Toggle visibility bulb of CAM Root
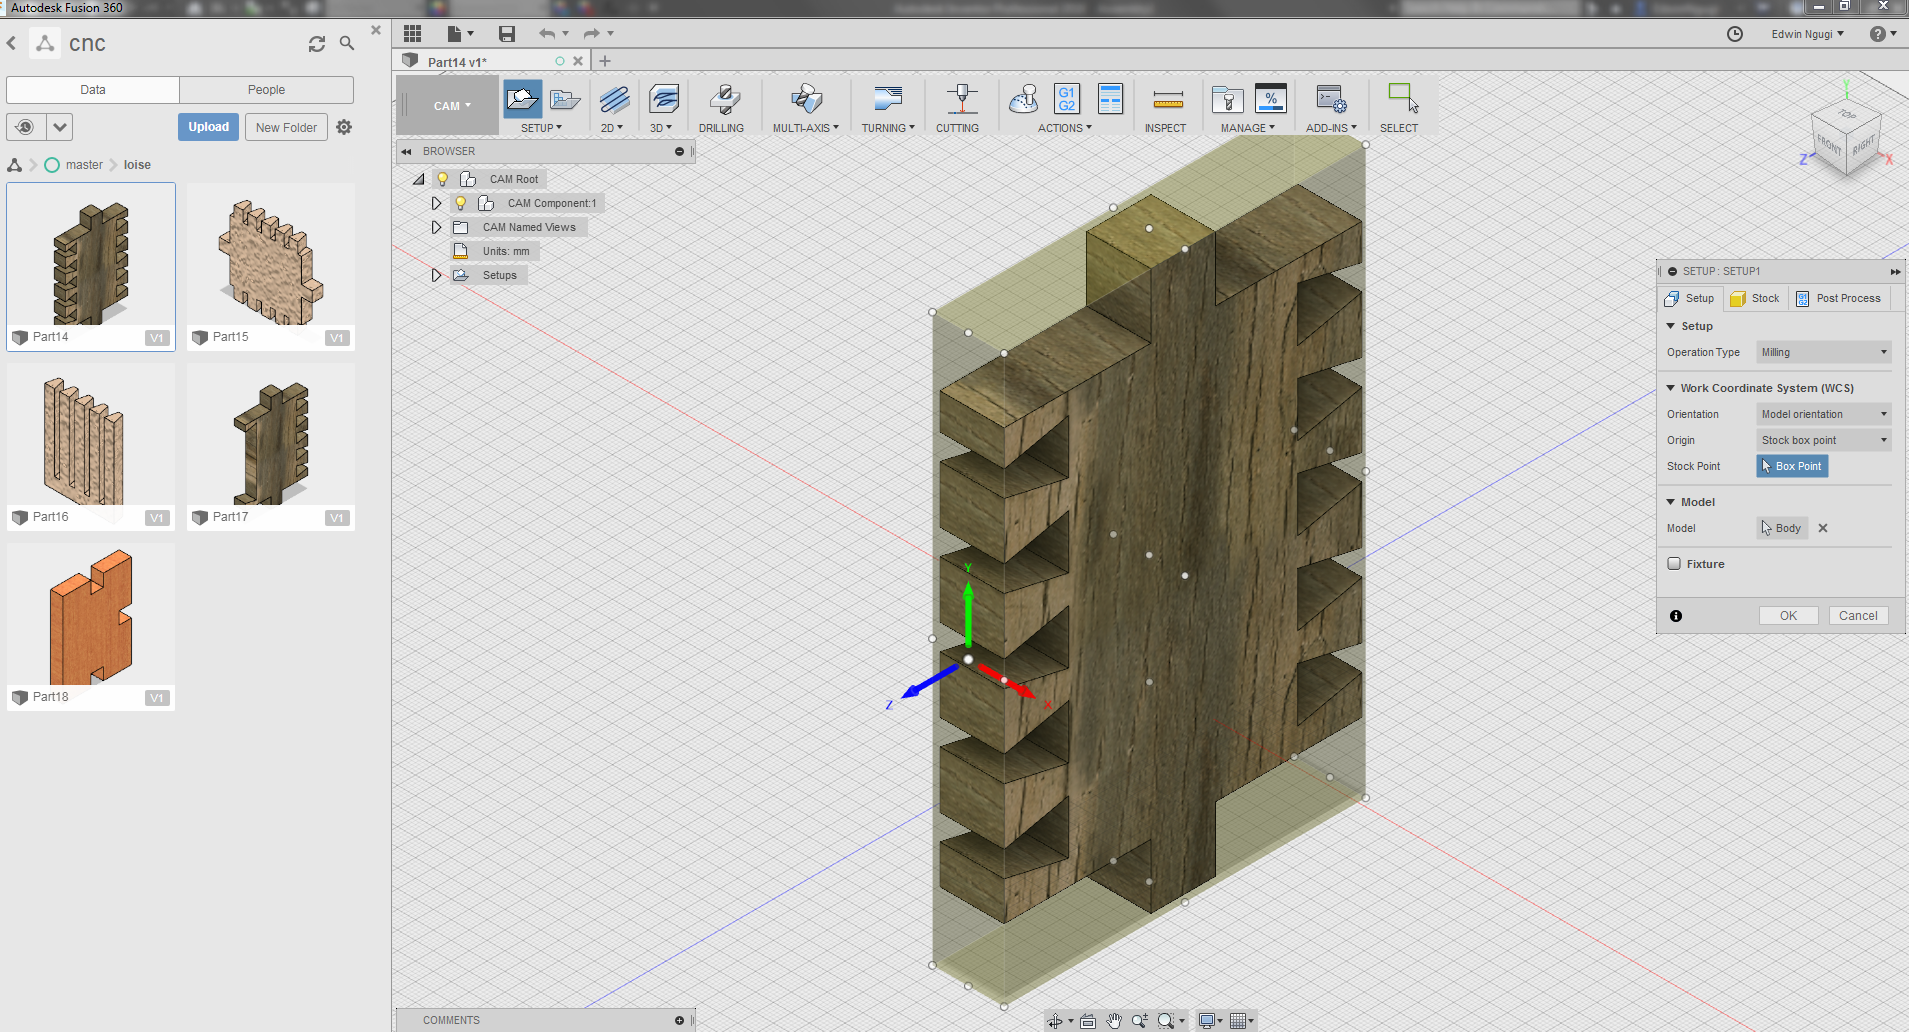Image resolution: width=1909 pixels, height=1032 pixels. pos(442,179)
